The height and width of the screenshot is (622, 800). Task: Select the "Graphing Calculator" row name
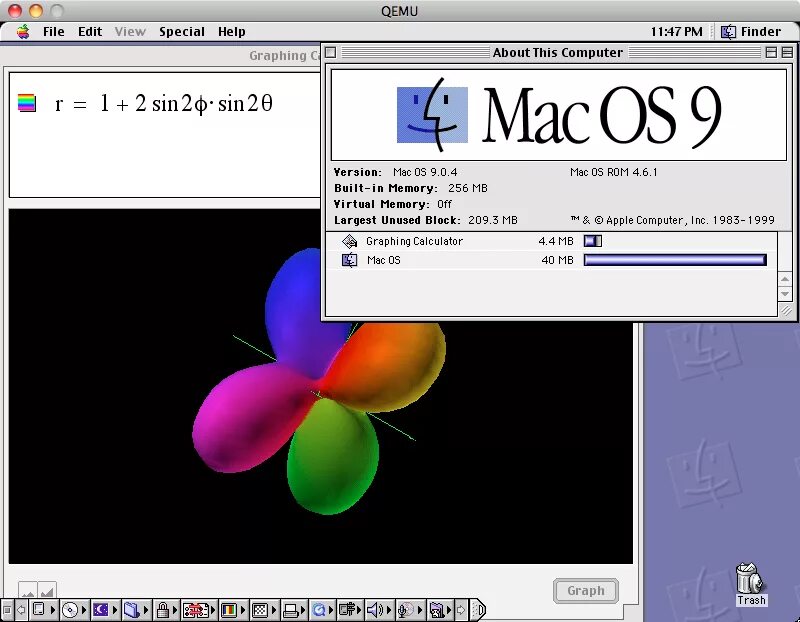414,241
